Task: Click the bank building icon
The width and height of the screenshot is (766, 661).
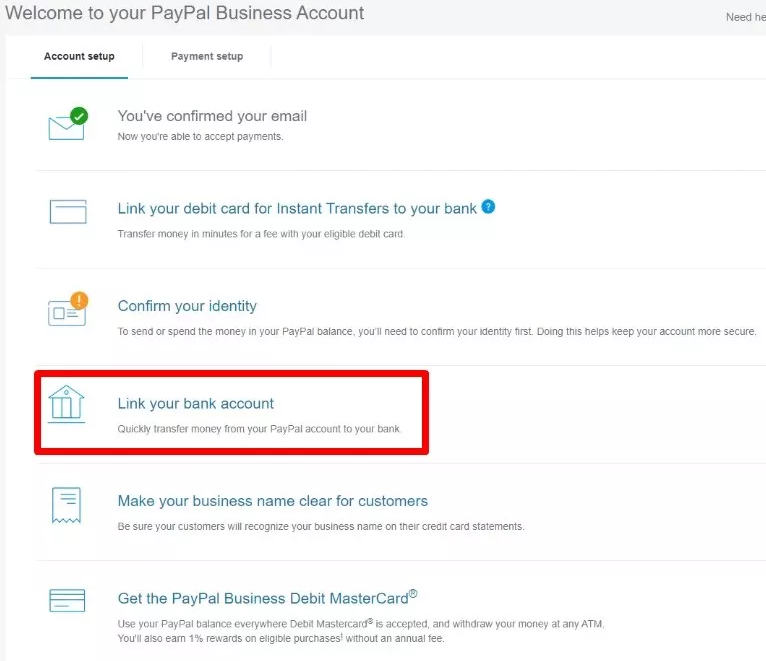Action: click(67, 403)
